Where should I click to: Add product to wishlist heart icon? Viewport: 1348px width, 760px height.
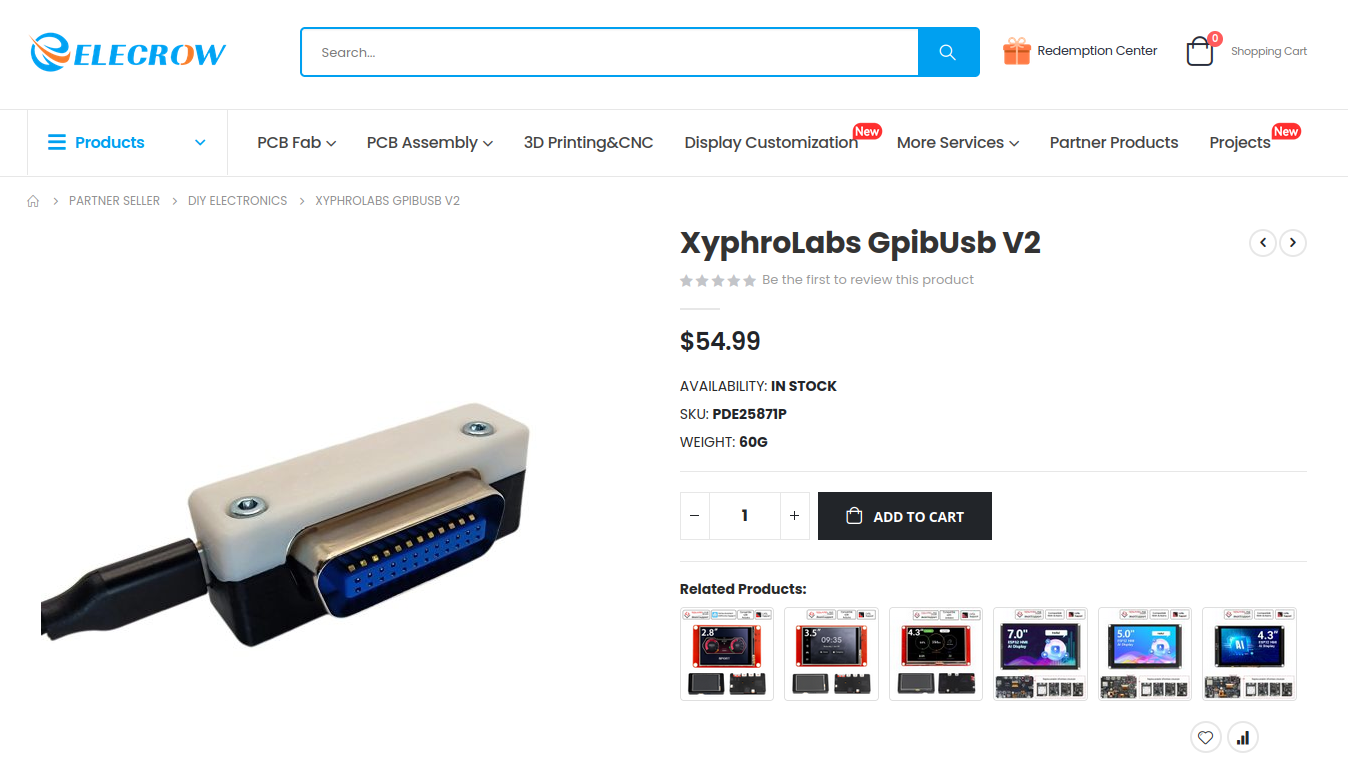click(x=1206, y=738)
